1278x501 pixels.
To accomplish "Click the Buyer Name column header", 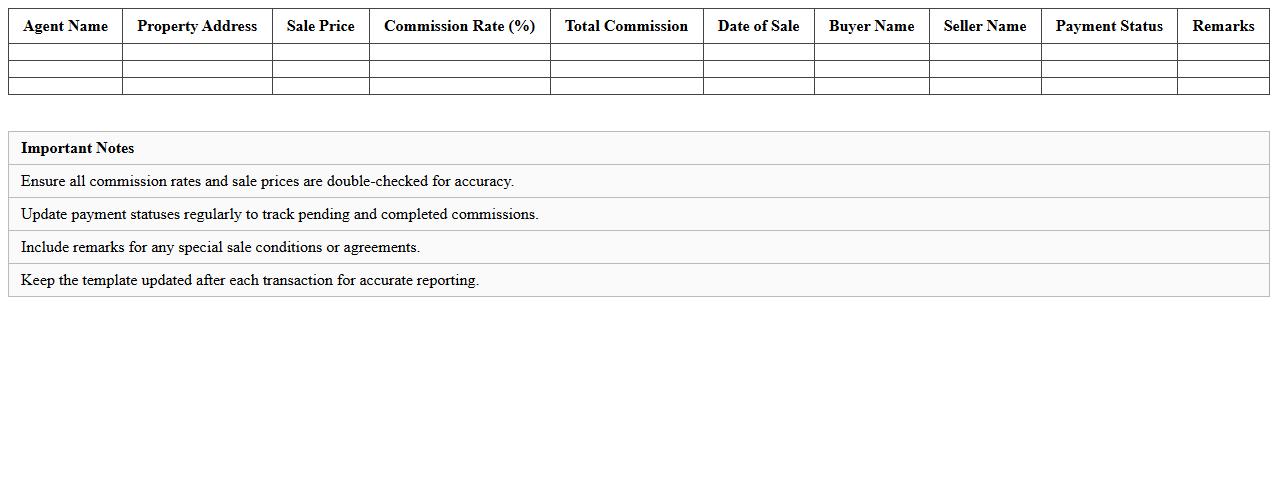I will click(871, 26).
